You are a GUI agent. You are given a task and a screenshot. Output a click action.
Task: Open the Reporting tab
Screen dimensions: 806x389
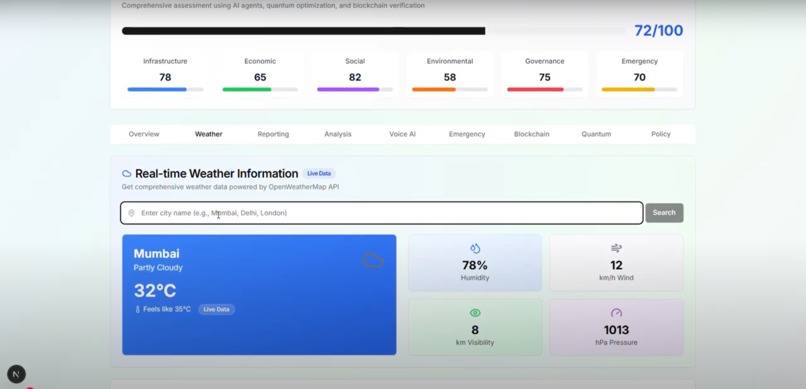point(273,134)
